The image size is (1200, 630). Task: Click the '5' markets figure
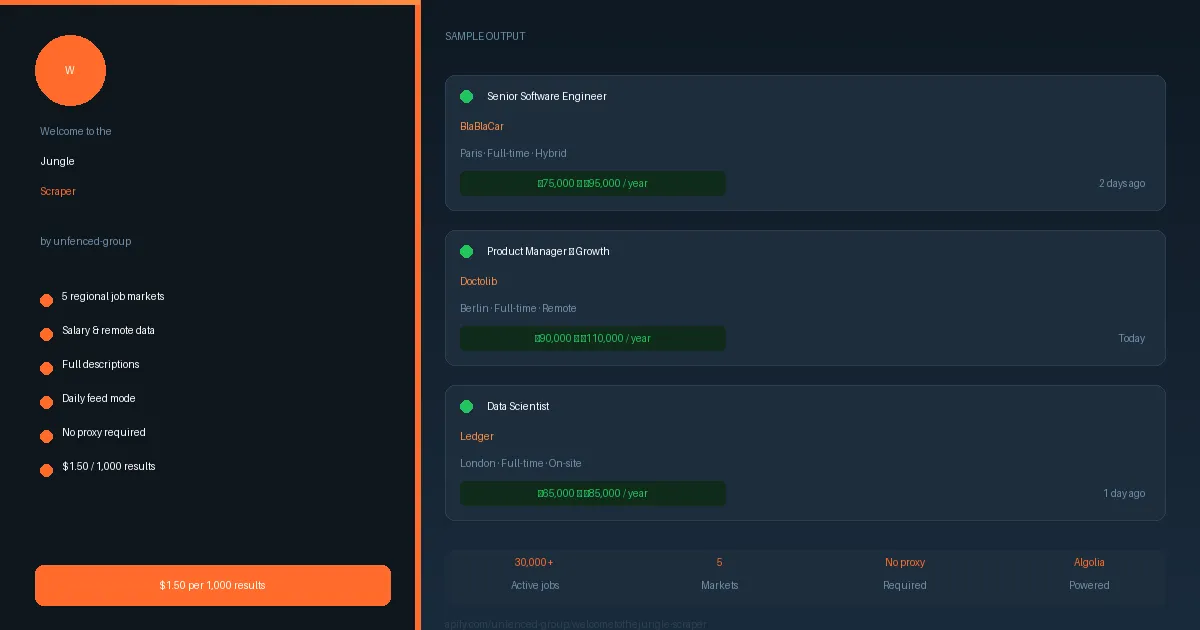[x=719, y=562]
